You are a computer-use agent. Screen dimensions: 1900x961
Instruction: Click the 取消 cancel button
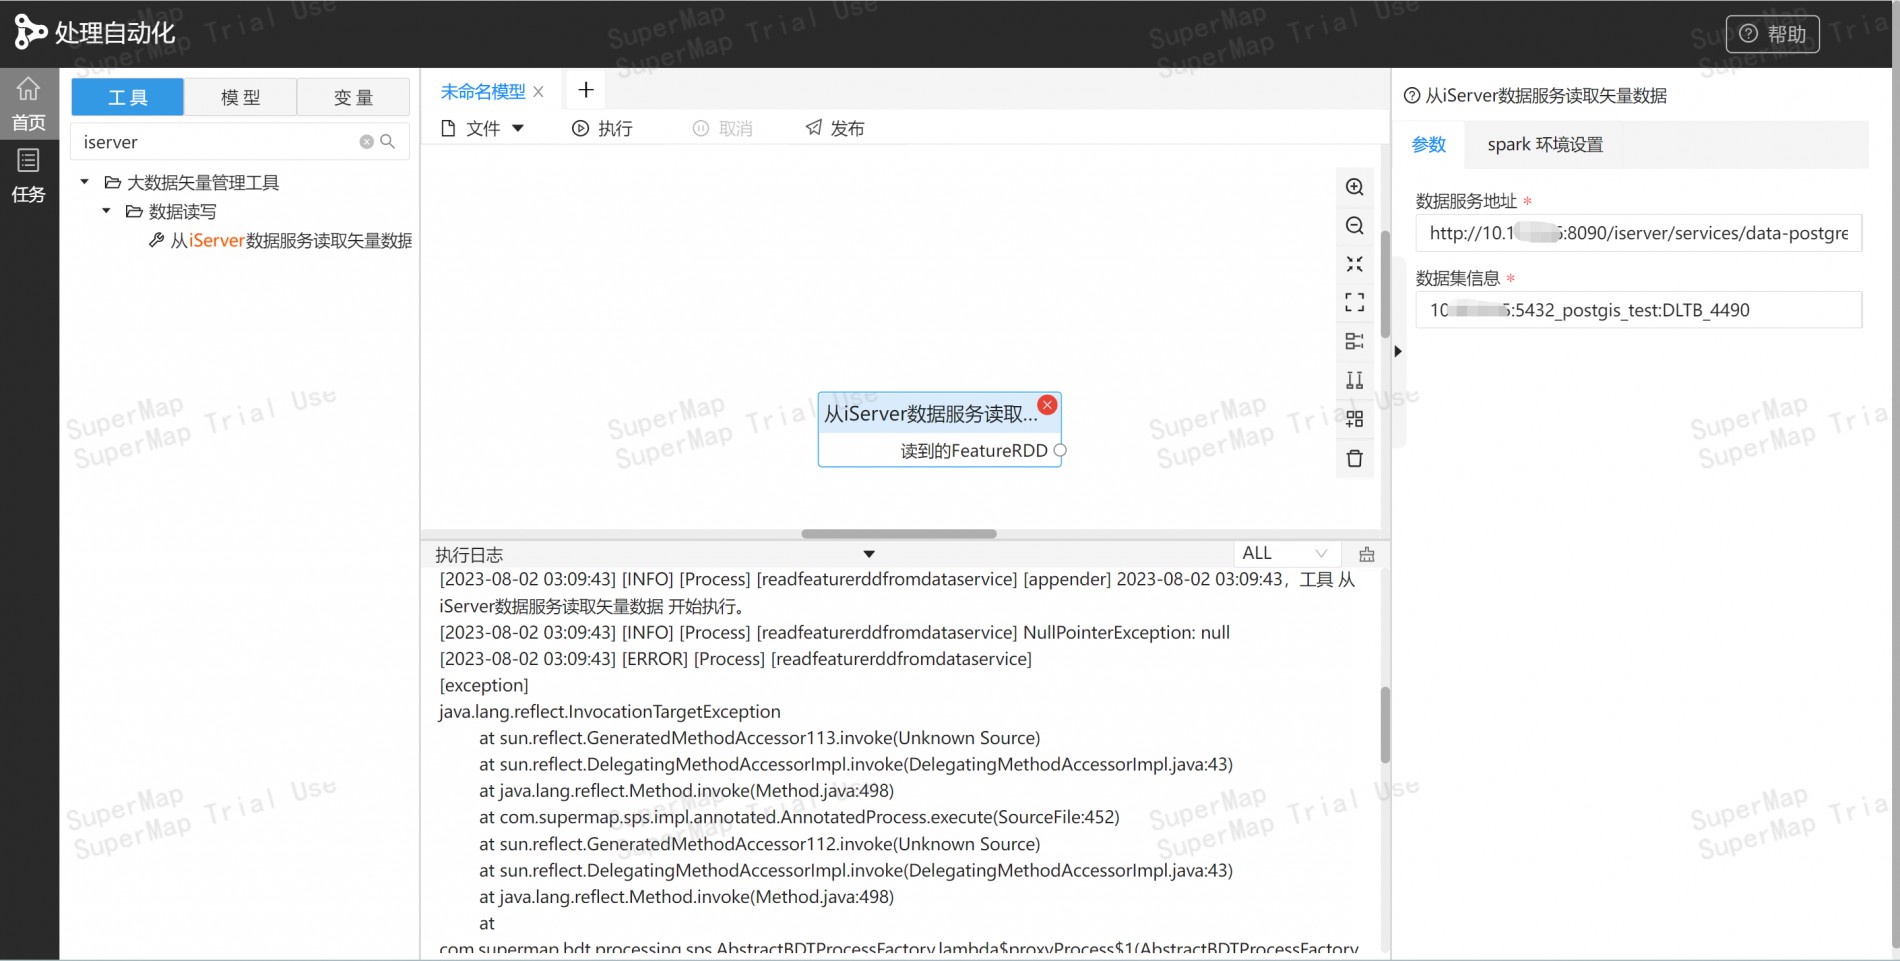(x=722, y=128)
